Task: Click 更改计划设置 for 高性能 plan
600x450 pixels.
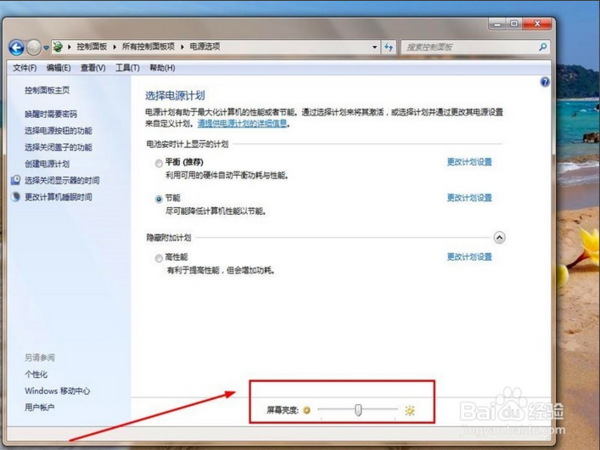Action: point(470,257)
